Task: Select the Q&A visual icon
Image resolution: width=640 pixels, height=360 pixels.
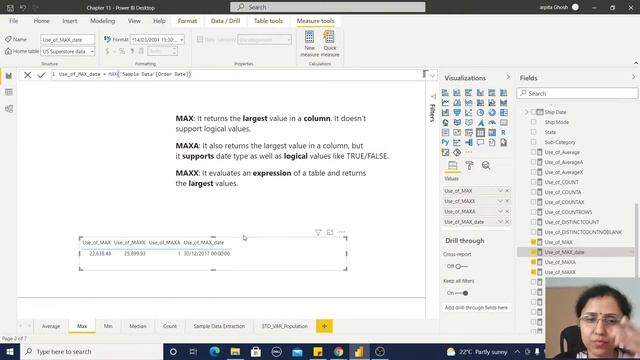Action: [x=480, y=142]
